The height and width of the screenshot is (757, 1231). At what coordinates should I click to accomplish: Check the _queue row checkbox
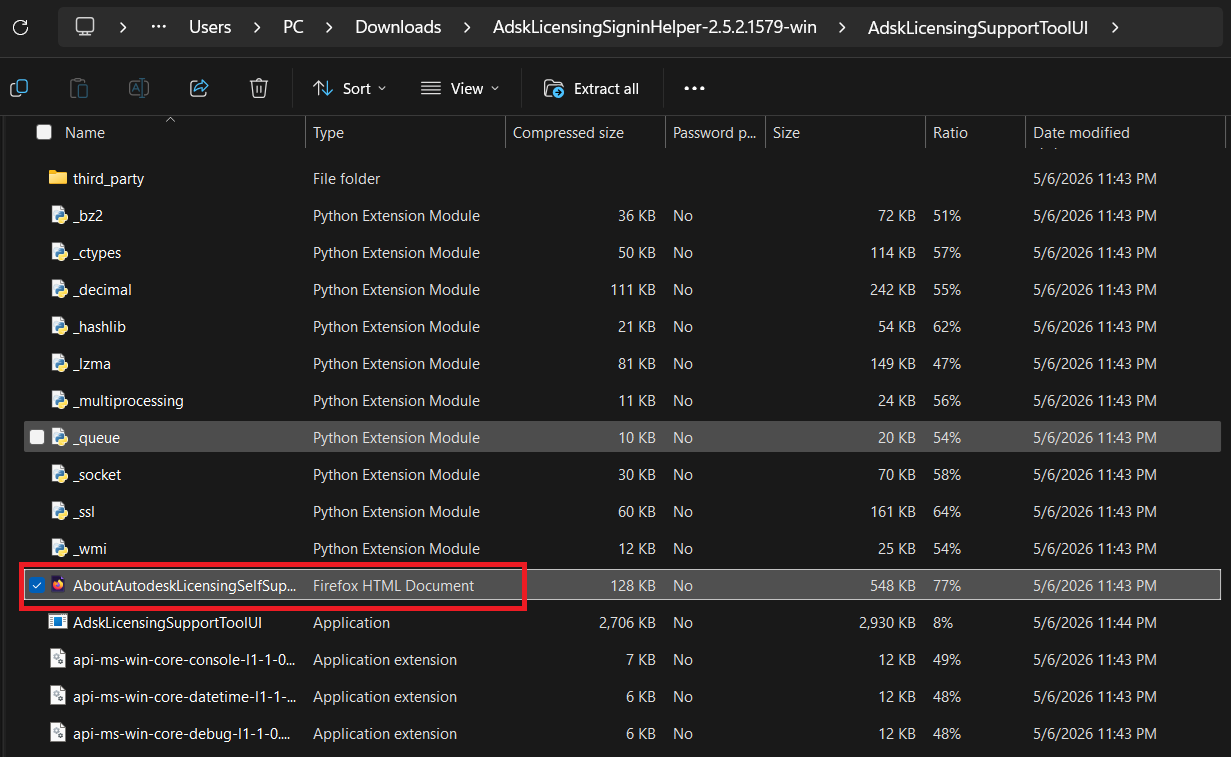click(37, 437)
